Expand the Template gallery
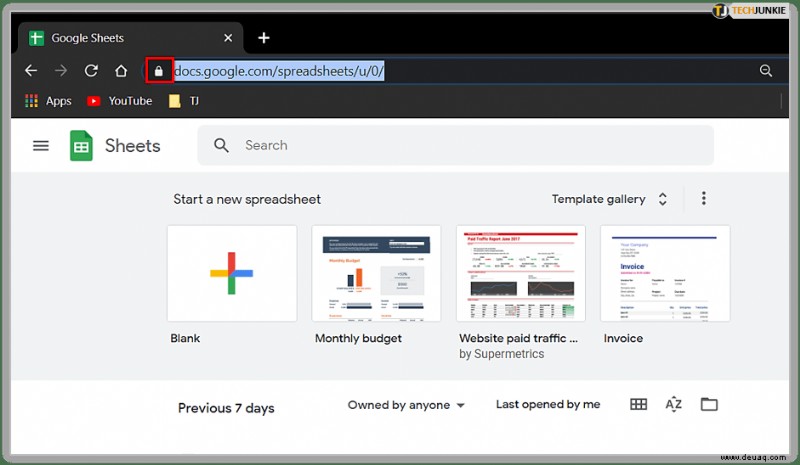 tap(609, 199)
